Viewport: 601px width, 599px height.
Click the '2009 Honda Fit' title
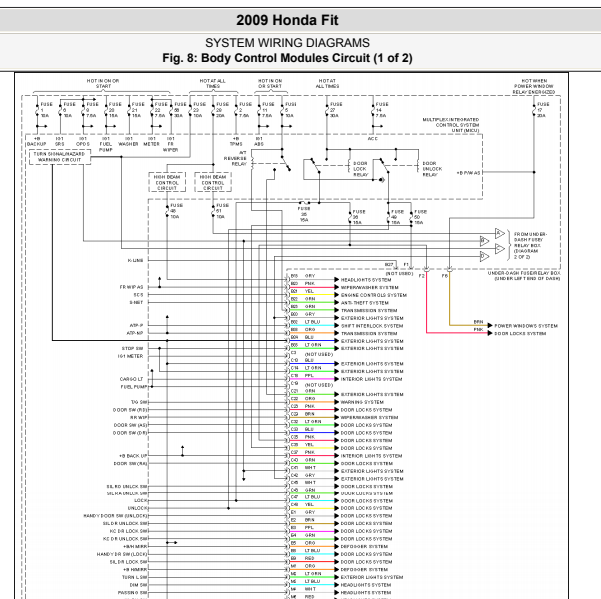287,20
